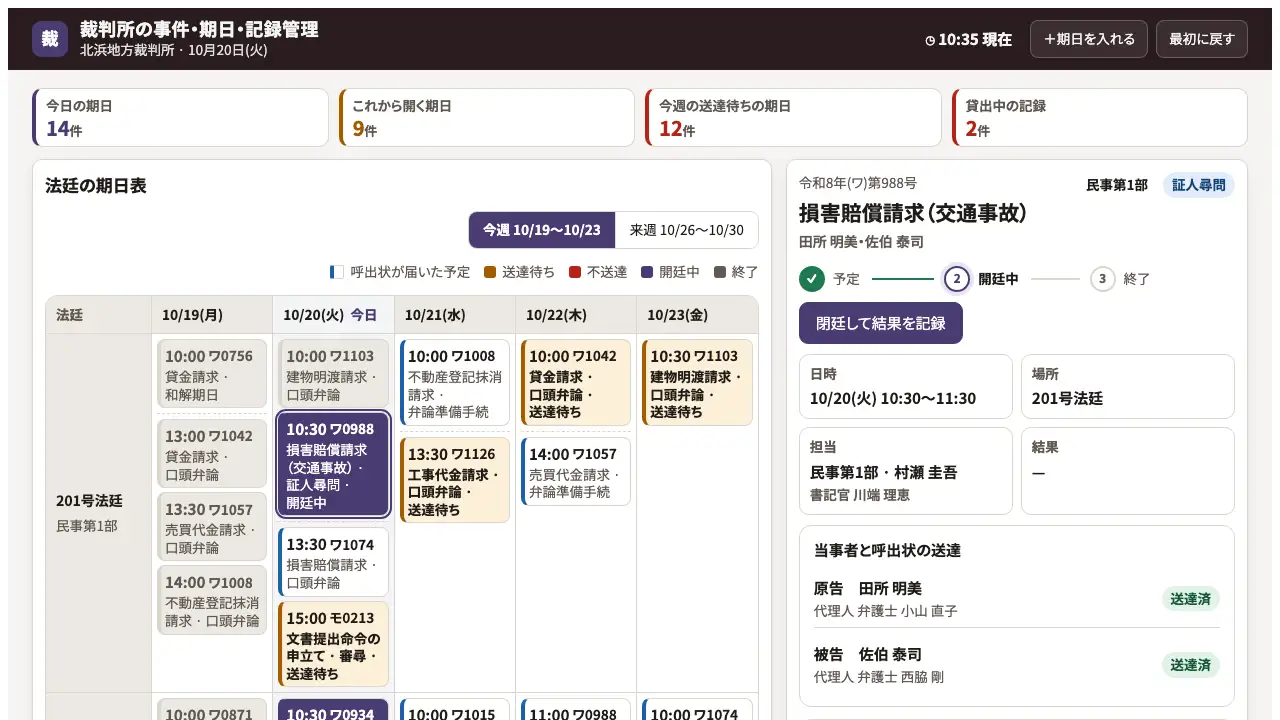1280x720 pixels.
Task: Open Thursday 14:00 ワ1057 売買代金請求 hearing
Action: (576, 471)
